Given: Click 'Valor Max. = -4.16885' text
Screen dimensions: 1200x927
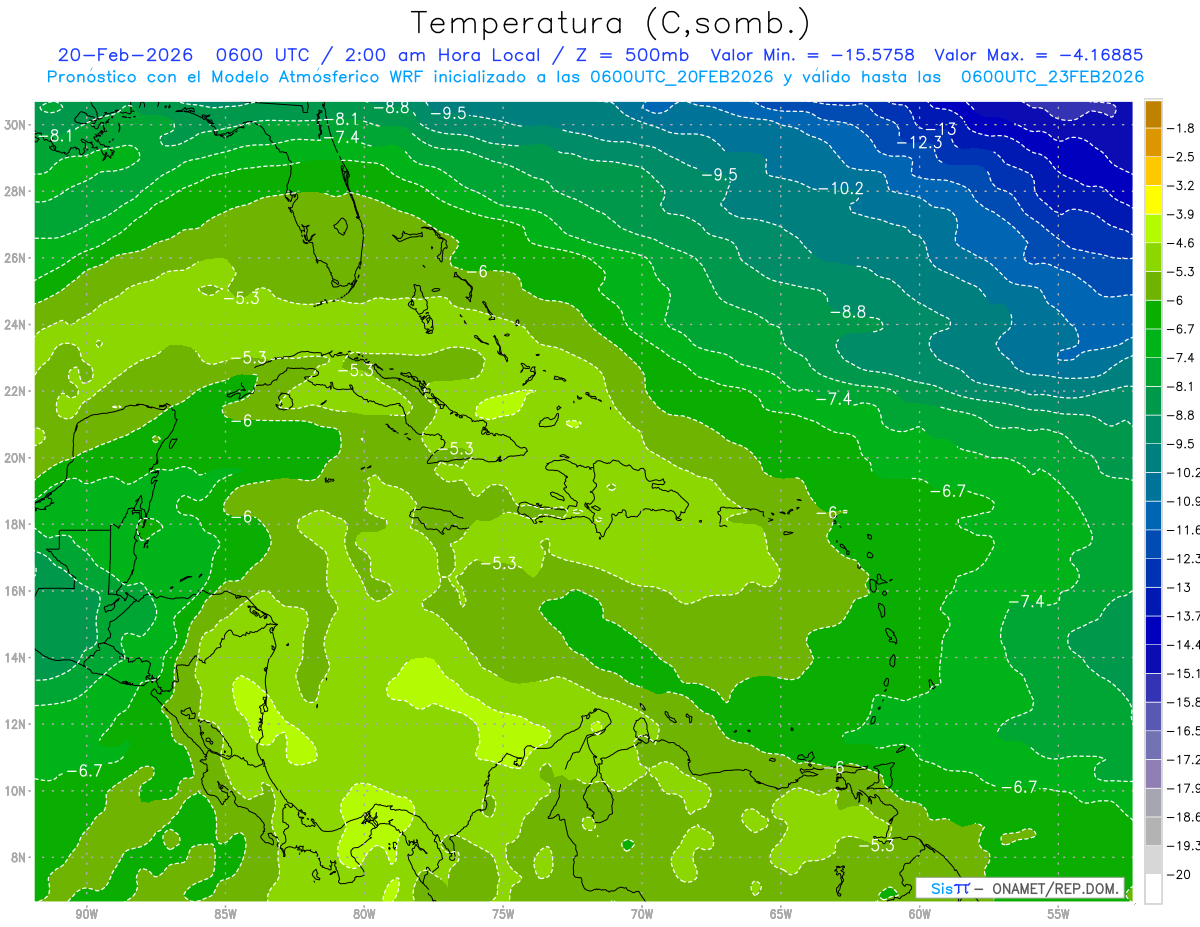Looking at the screenshot, I should coord(1039,55).
